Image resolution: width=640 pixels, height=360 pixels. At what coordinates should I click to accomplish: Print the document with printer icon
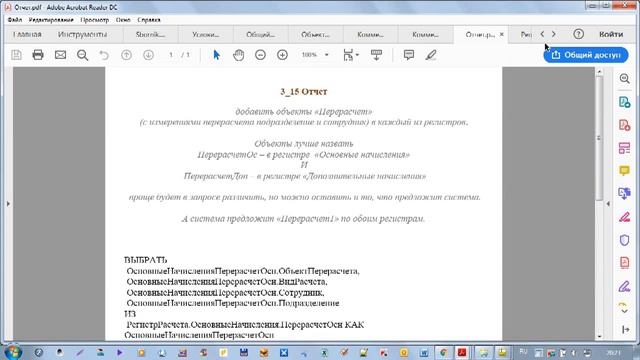[x=38, y=55]
